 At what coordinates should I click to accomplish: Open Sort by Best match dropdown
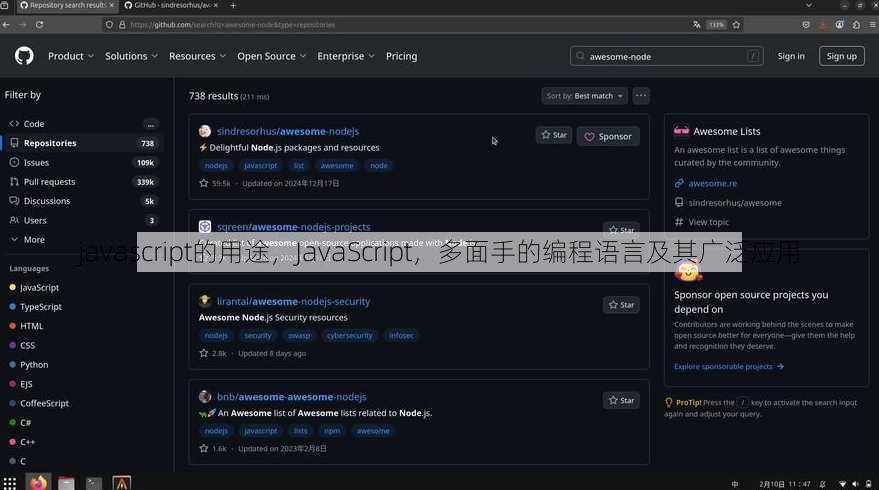[x=584, y=96]
